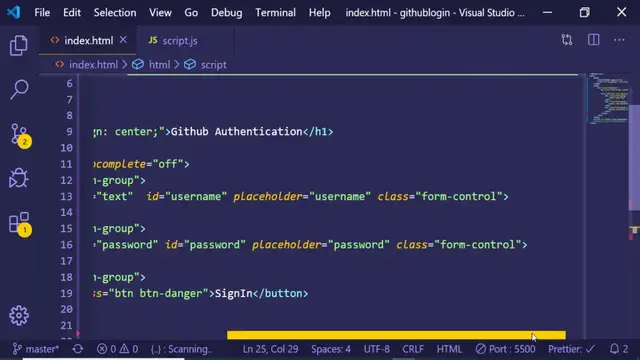Open the Selection menu

coord(115,13)
